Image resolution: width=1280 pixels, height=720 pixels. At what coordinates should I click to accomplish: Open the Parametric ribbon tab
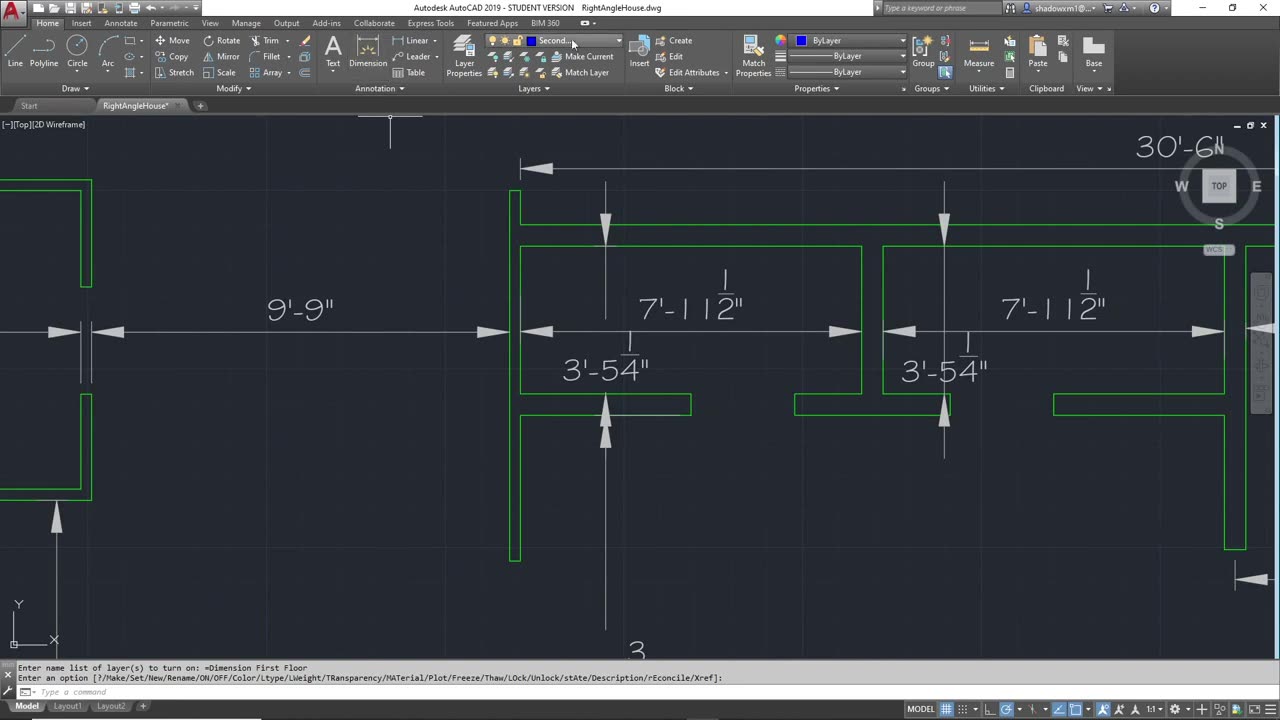(169, 23)
